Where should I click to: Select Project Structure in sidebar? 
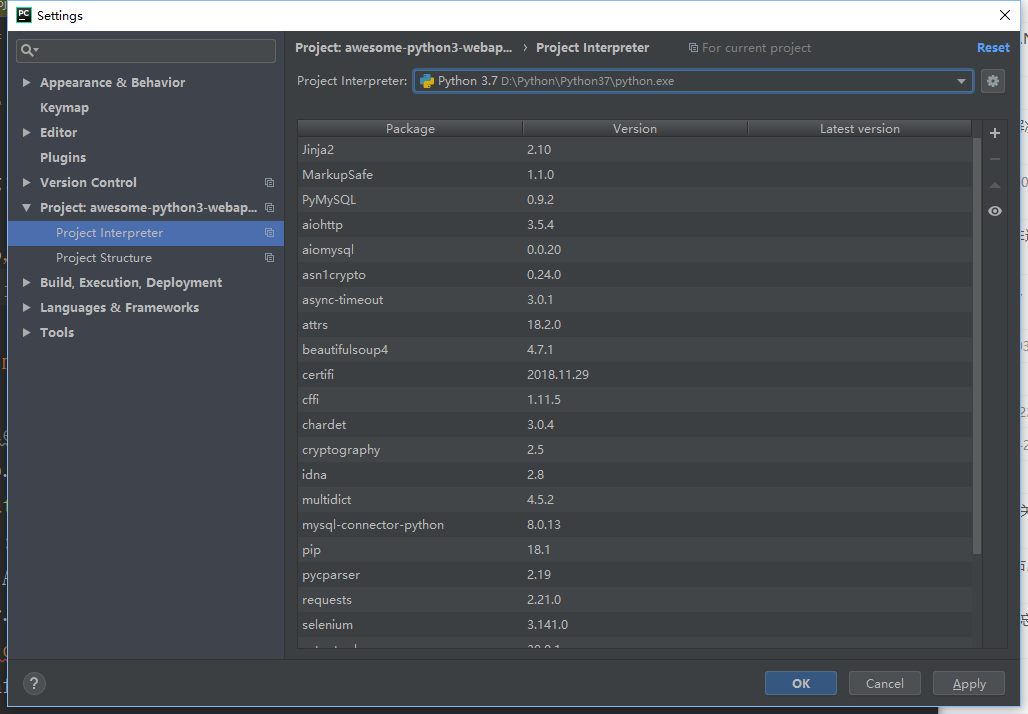coord(146,258)
